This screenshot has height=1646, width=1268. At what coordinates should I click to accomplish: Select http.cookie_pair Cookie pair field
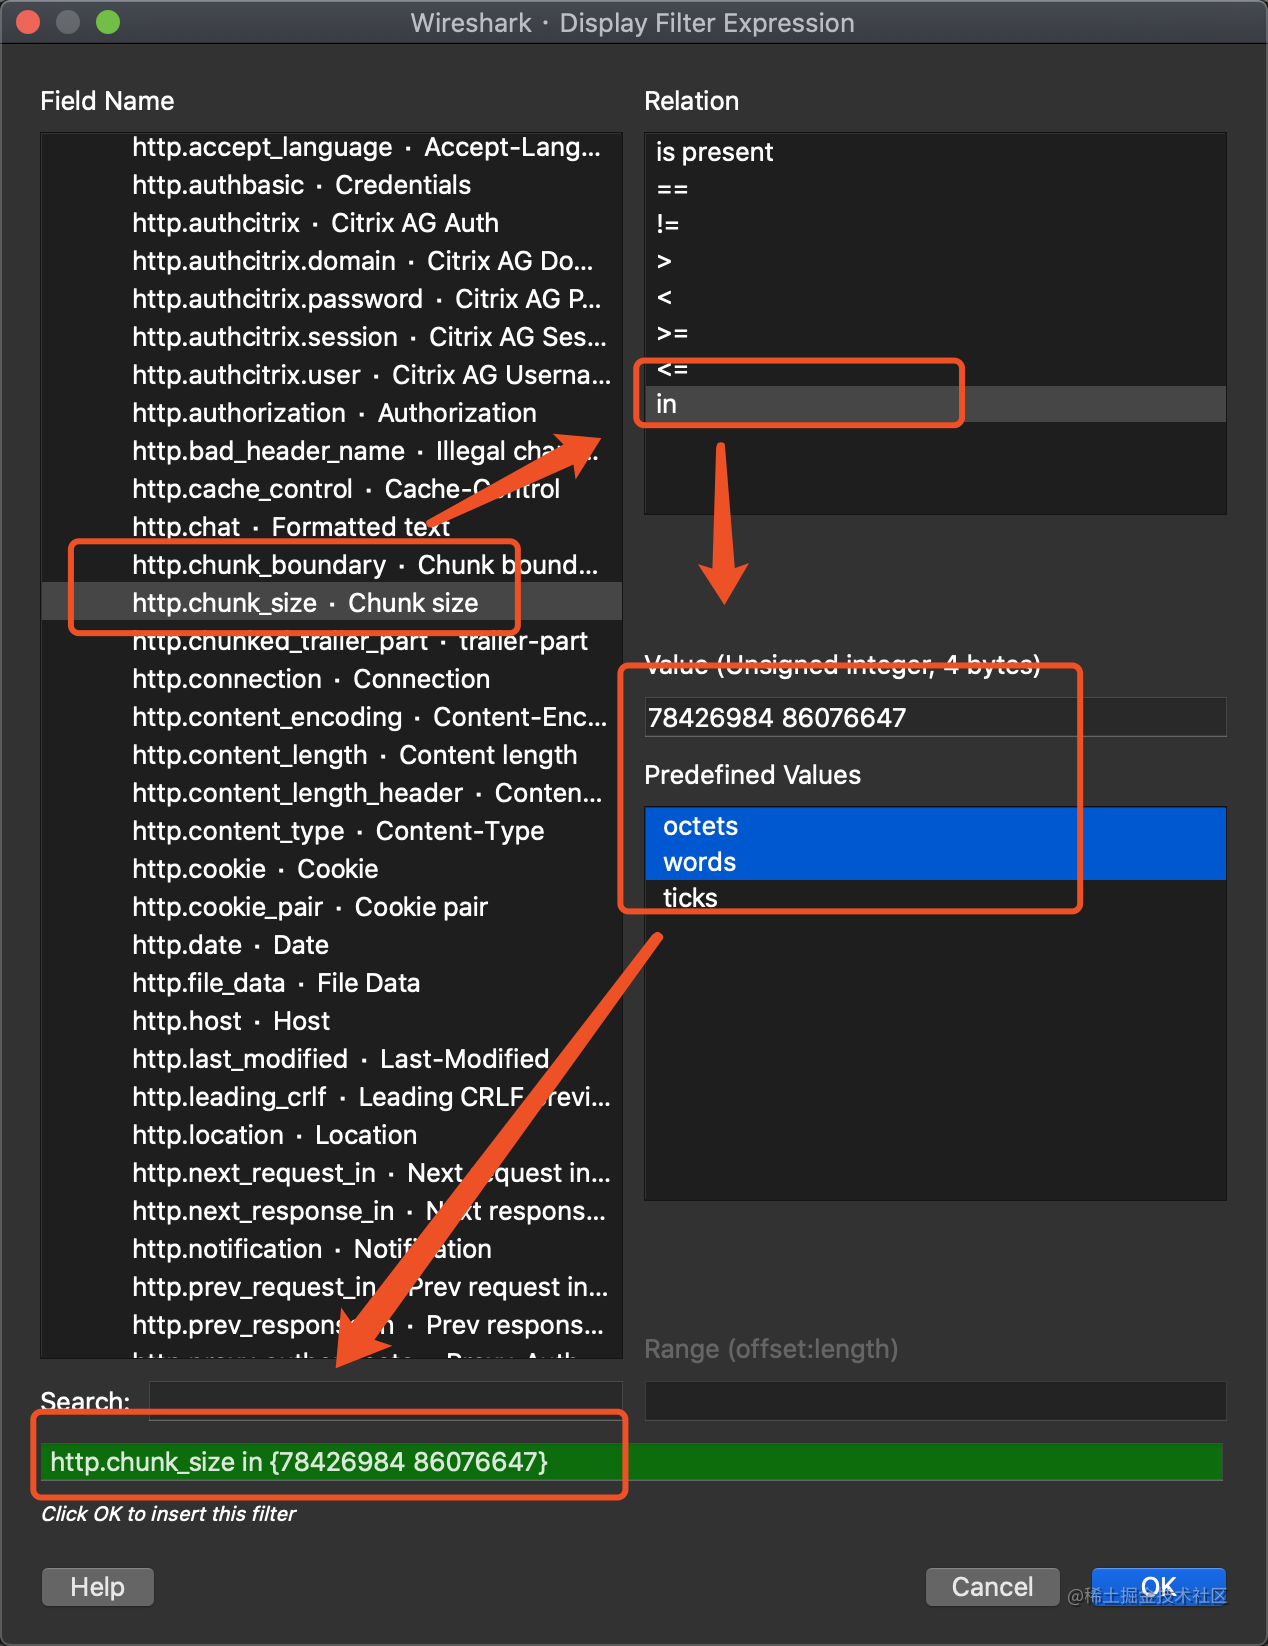tap(331, 907)
